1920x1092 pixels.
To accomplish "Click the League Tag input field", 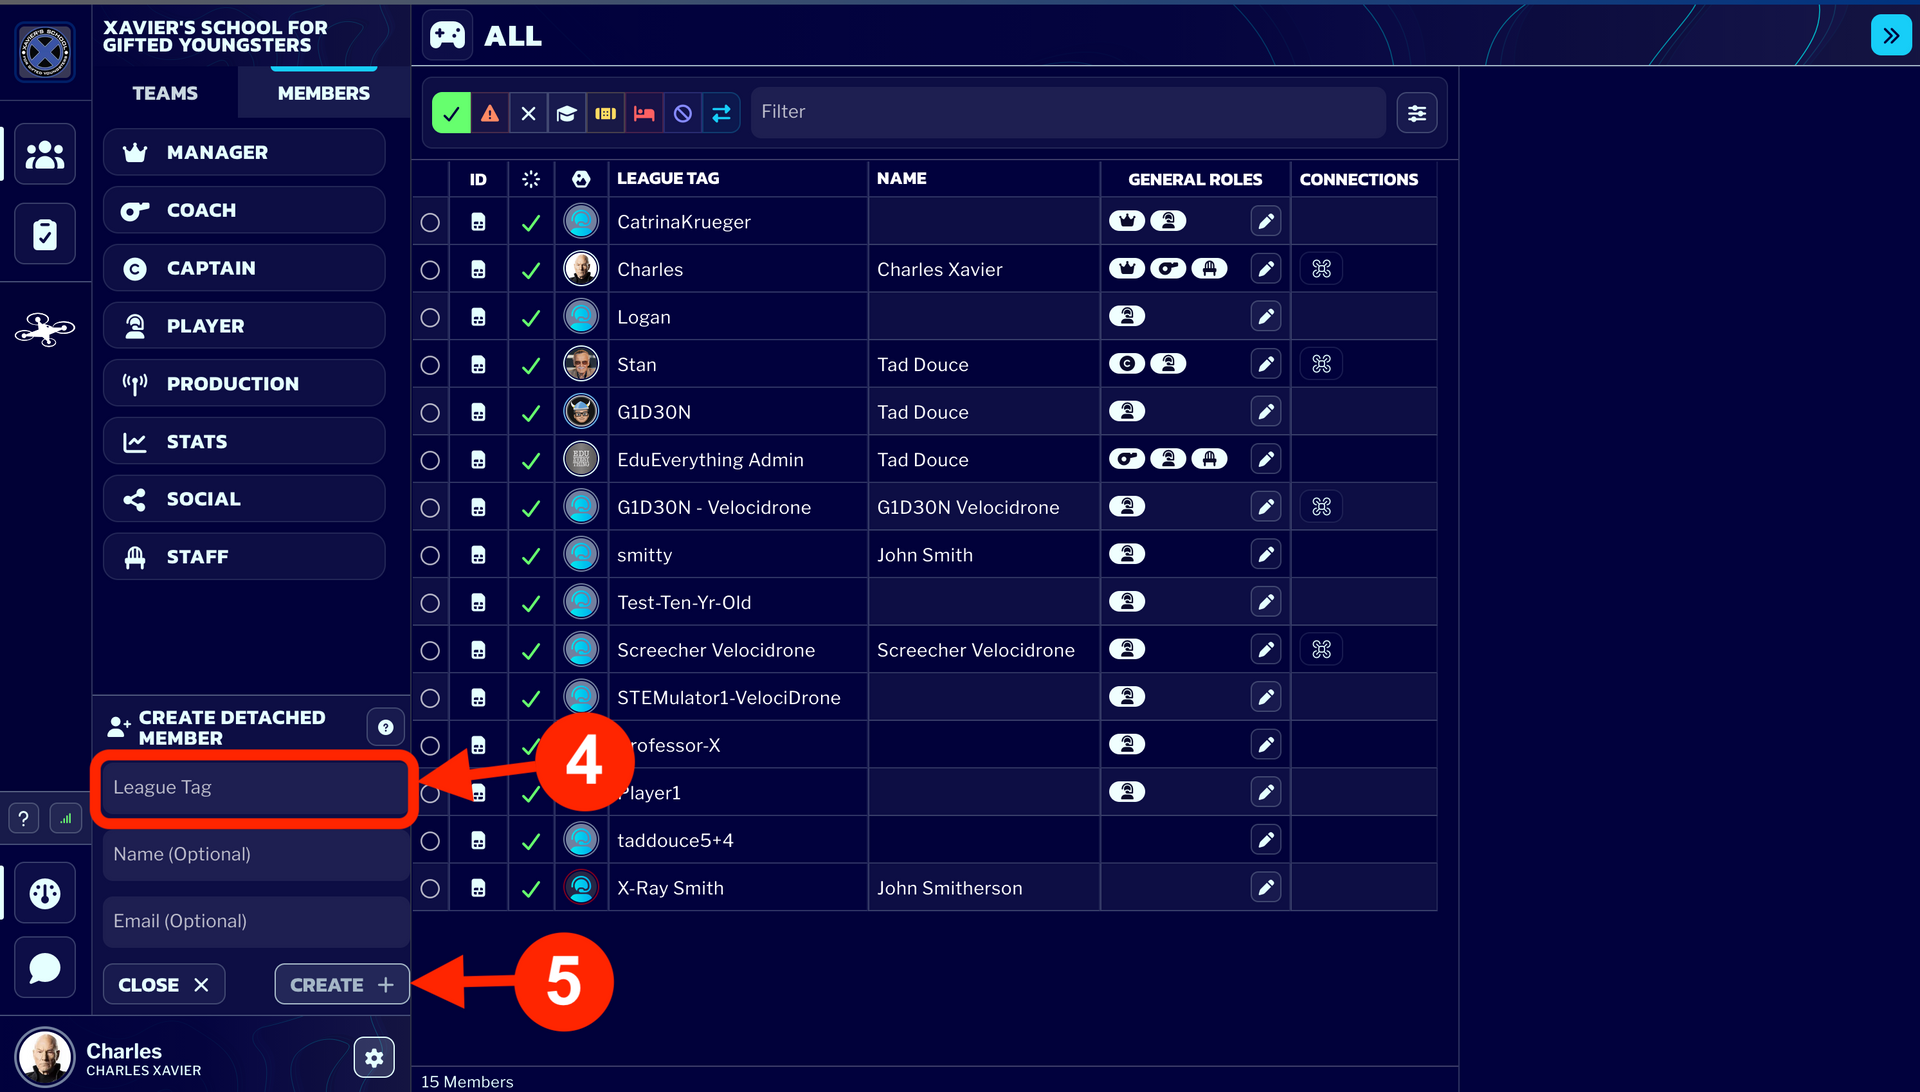I will tap(255, 788).
